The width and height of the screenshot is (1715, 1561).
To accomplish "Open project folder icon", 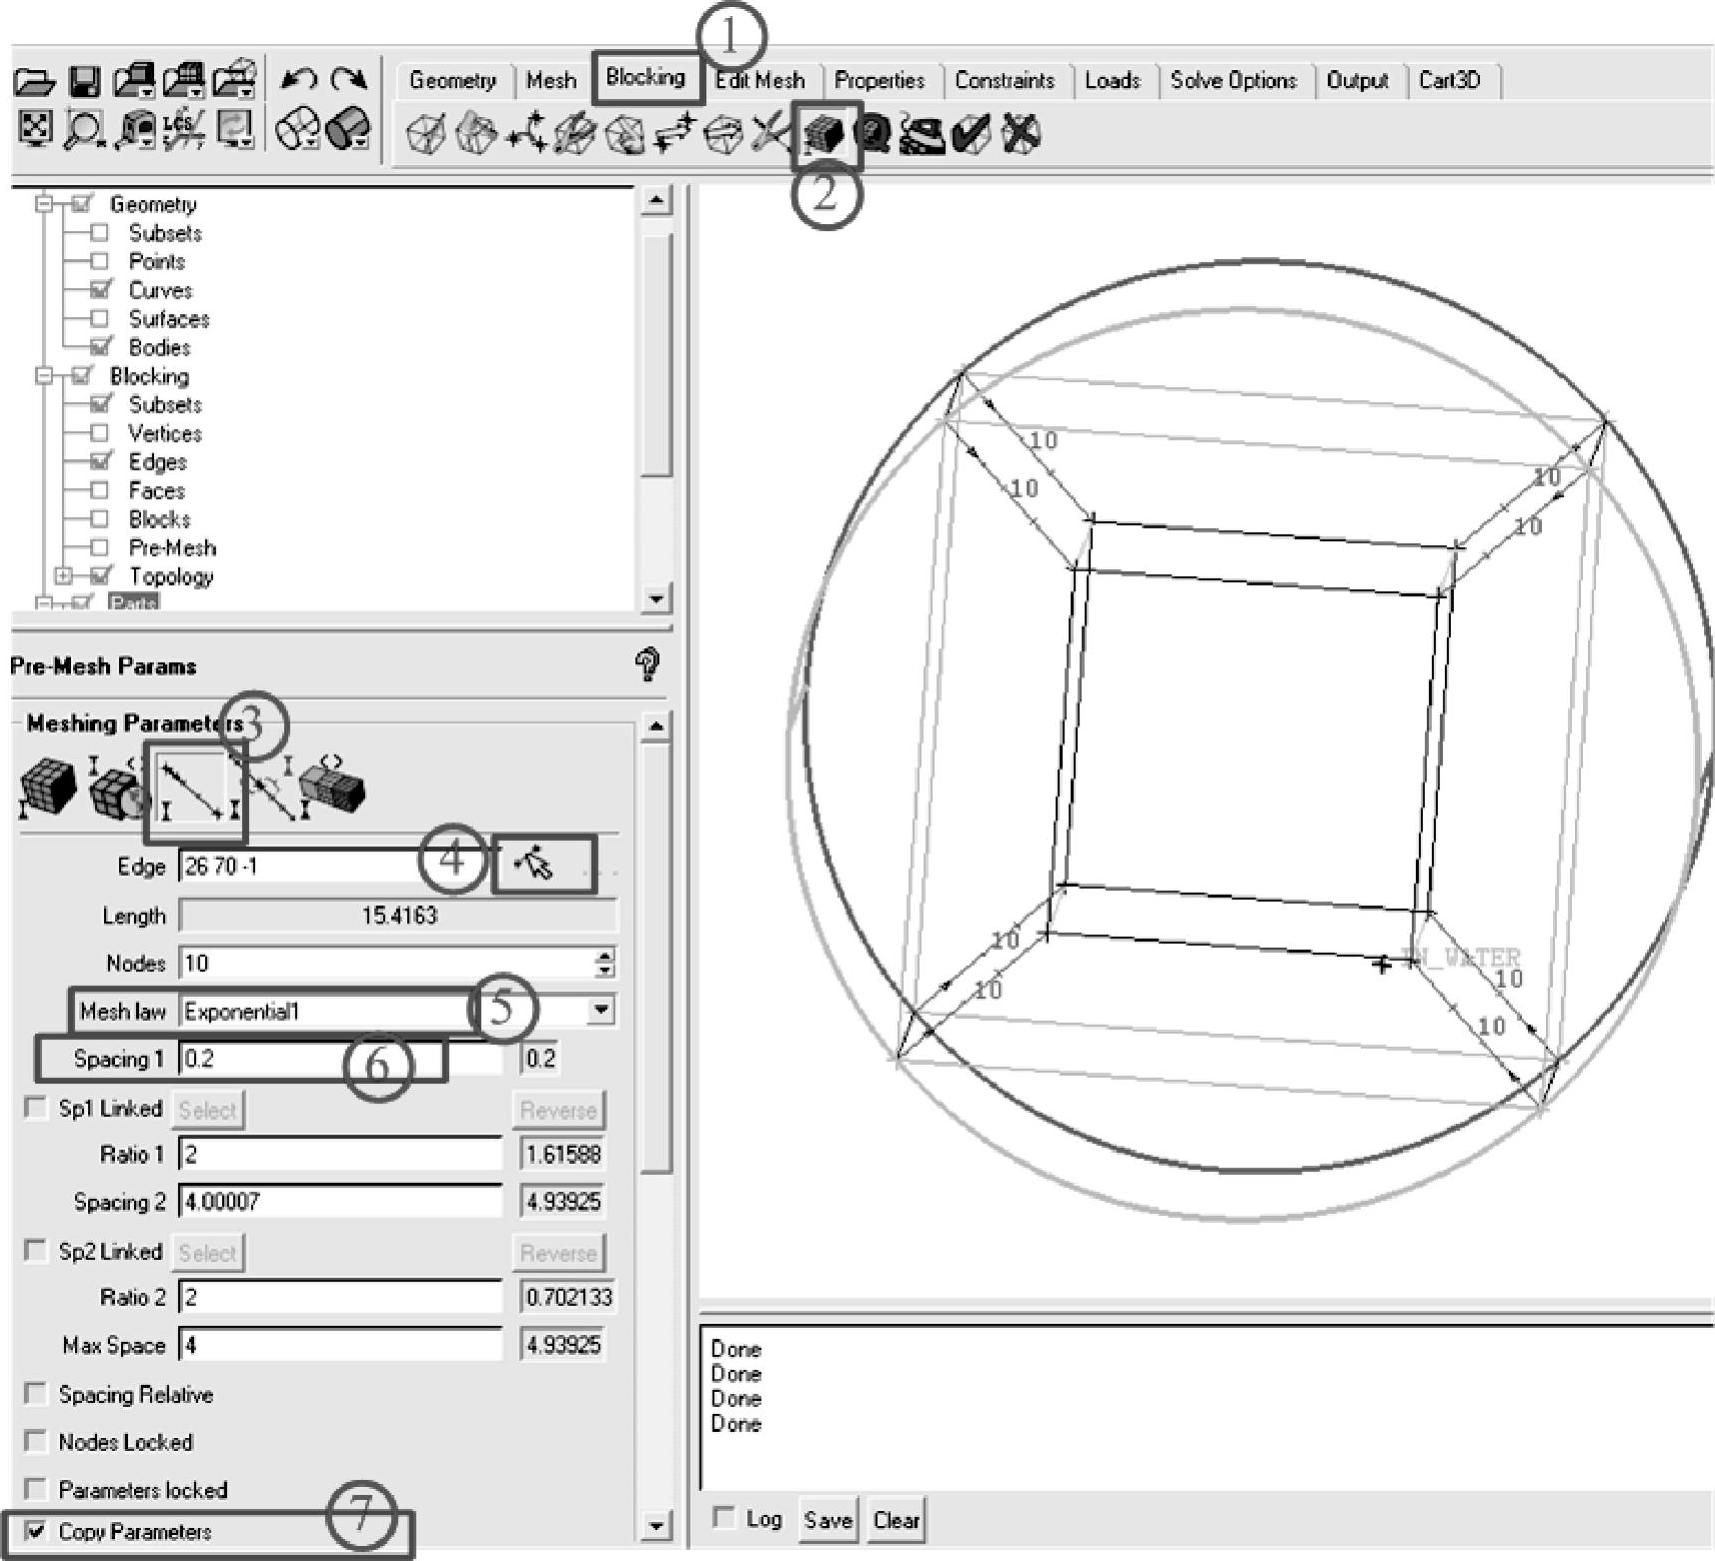I will pos(35,82).
